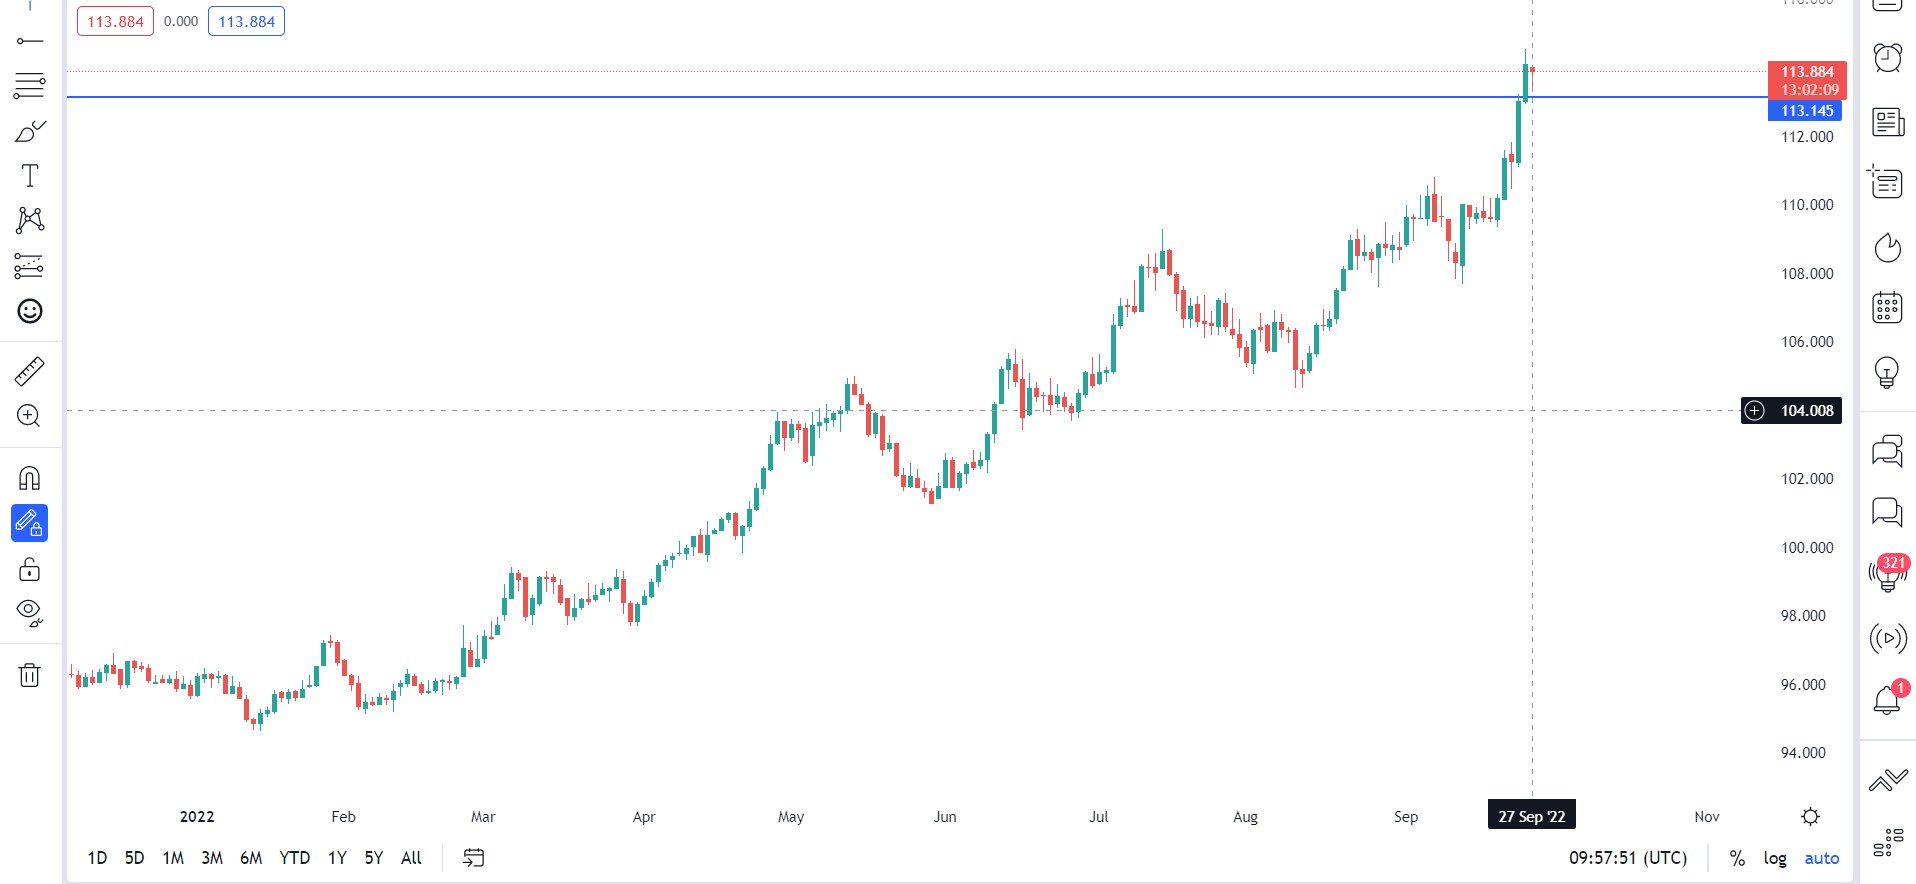
Task: Click the All time range button
Action: pyautogui.click(x=411, y=858)
